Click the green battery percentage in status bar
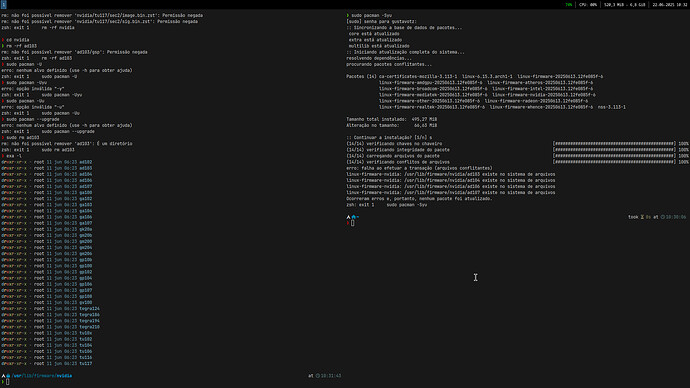The height and width of the screenshot is (388, 690). (569, 5)
